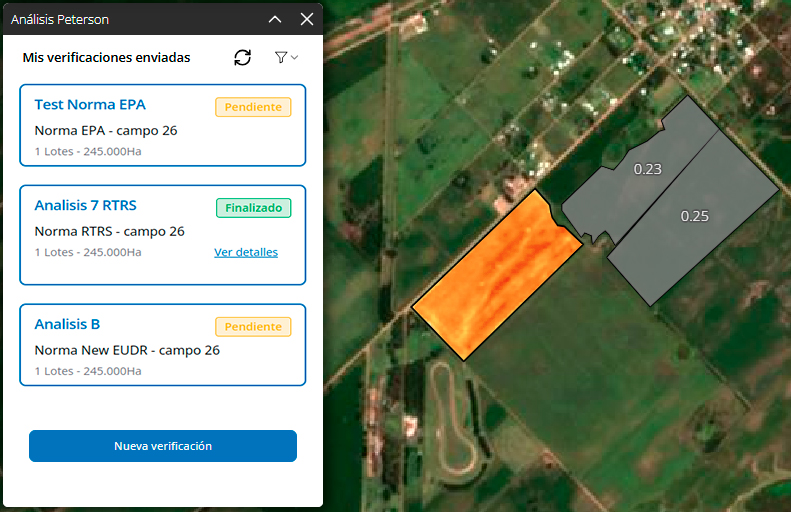Viewport: 791px width, 512px height.
Task: Open the Analisis 7 RTRS verification title
Action: click(x=85, y=205)
